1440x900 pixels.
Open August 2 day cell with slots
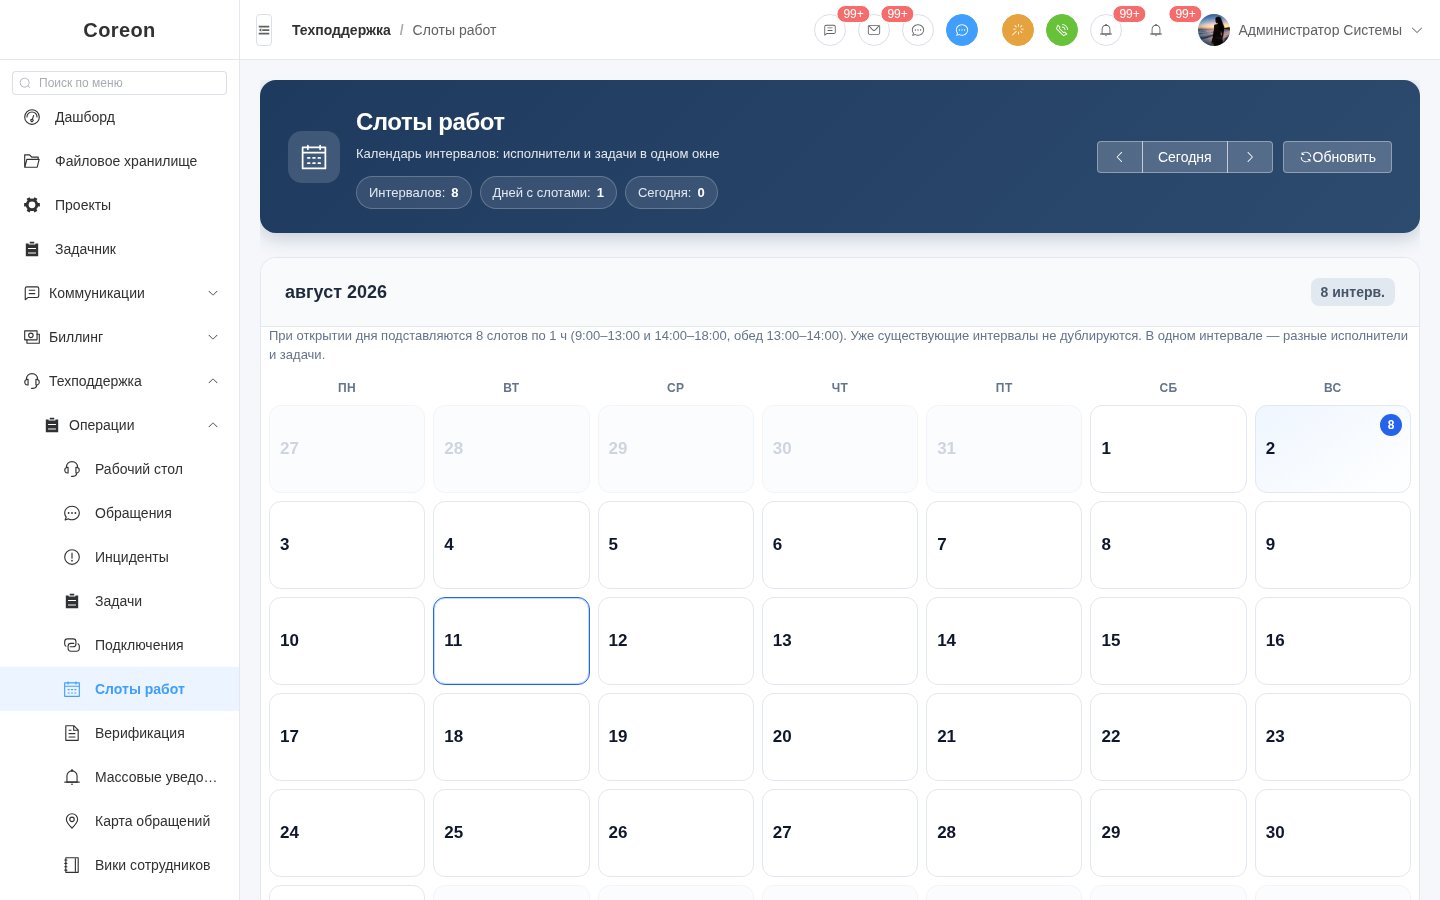tap(1332, 449)
